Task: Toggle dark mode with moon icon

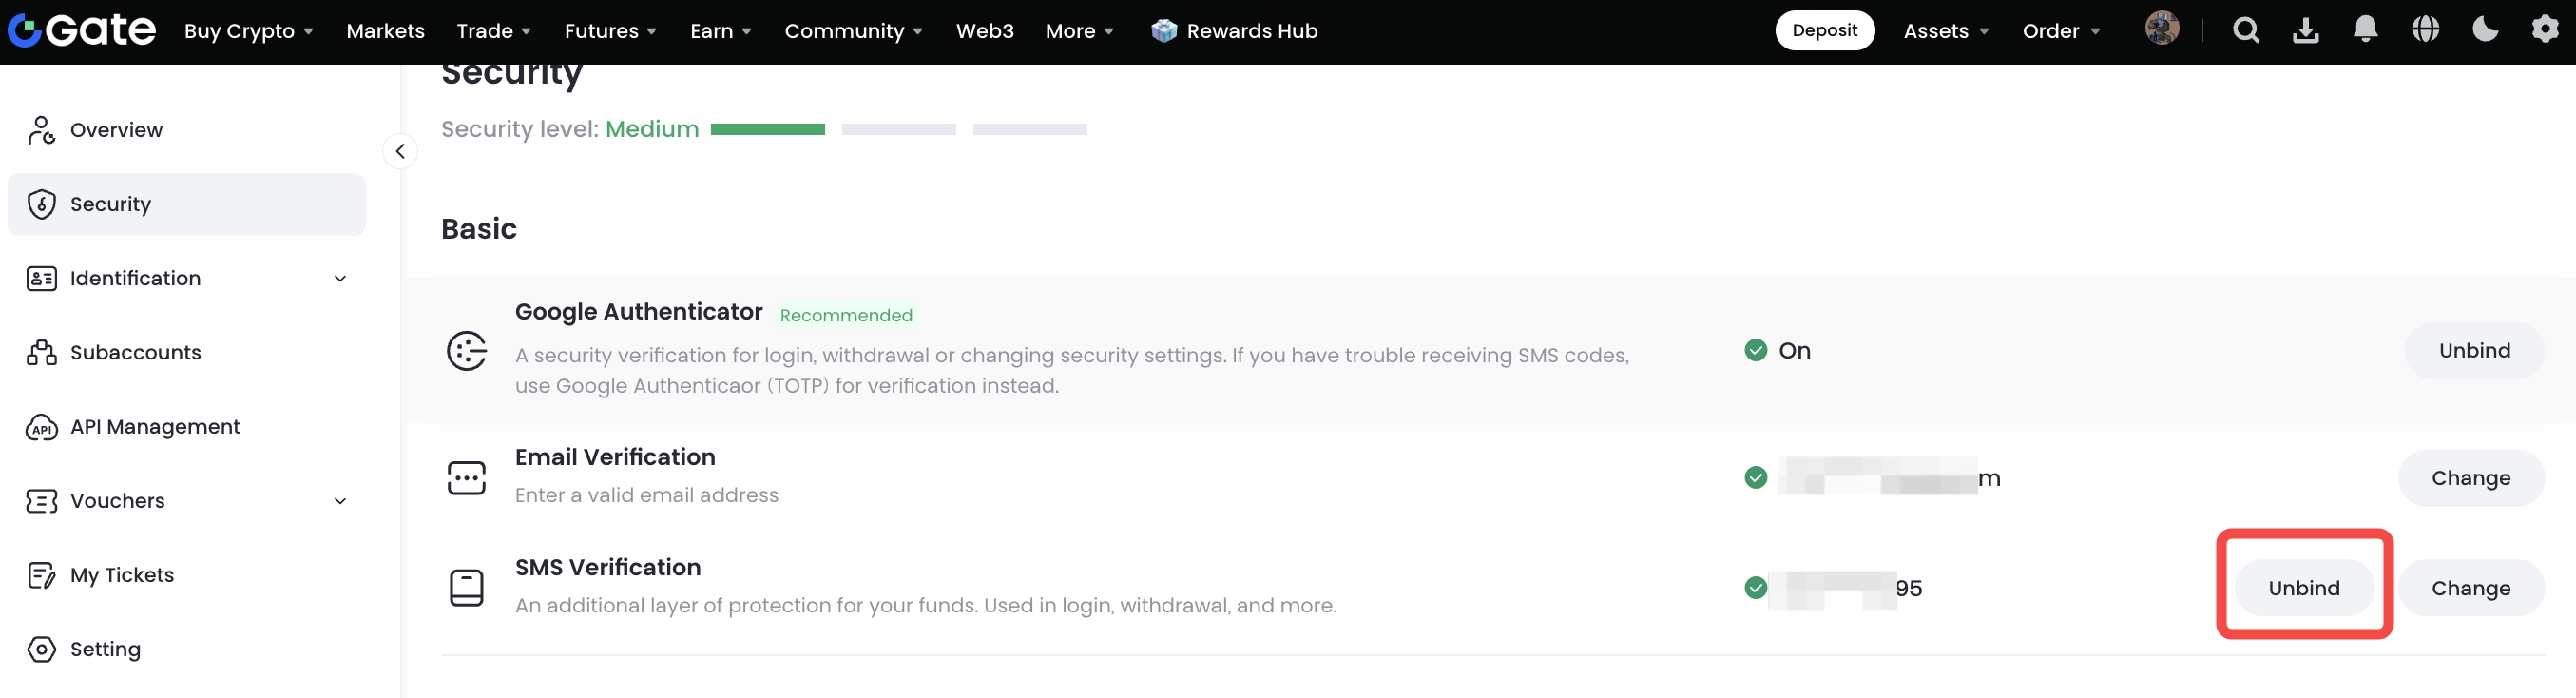Action: pyautogui.click(x=2485, y=30)
